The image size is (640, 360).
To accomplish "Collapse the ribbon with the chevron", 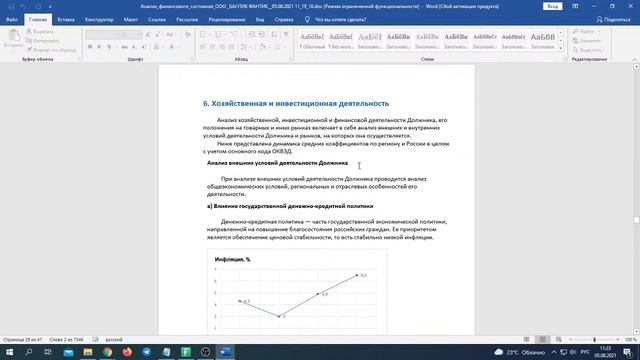I will (635, 60).
